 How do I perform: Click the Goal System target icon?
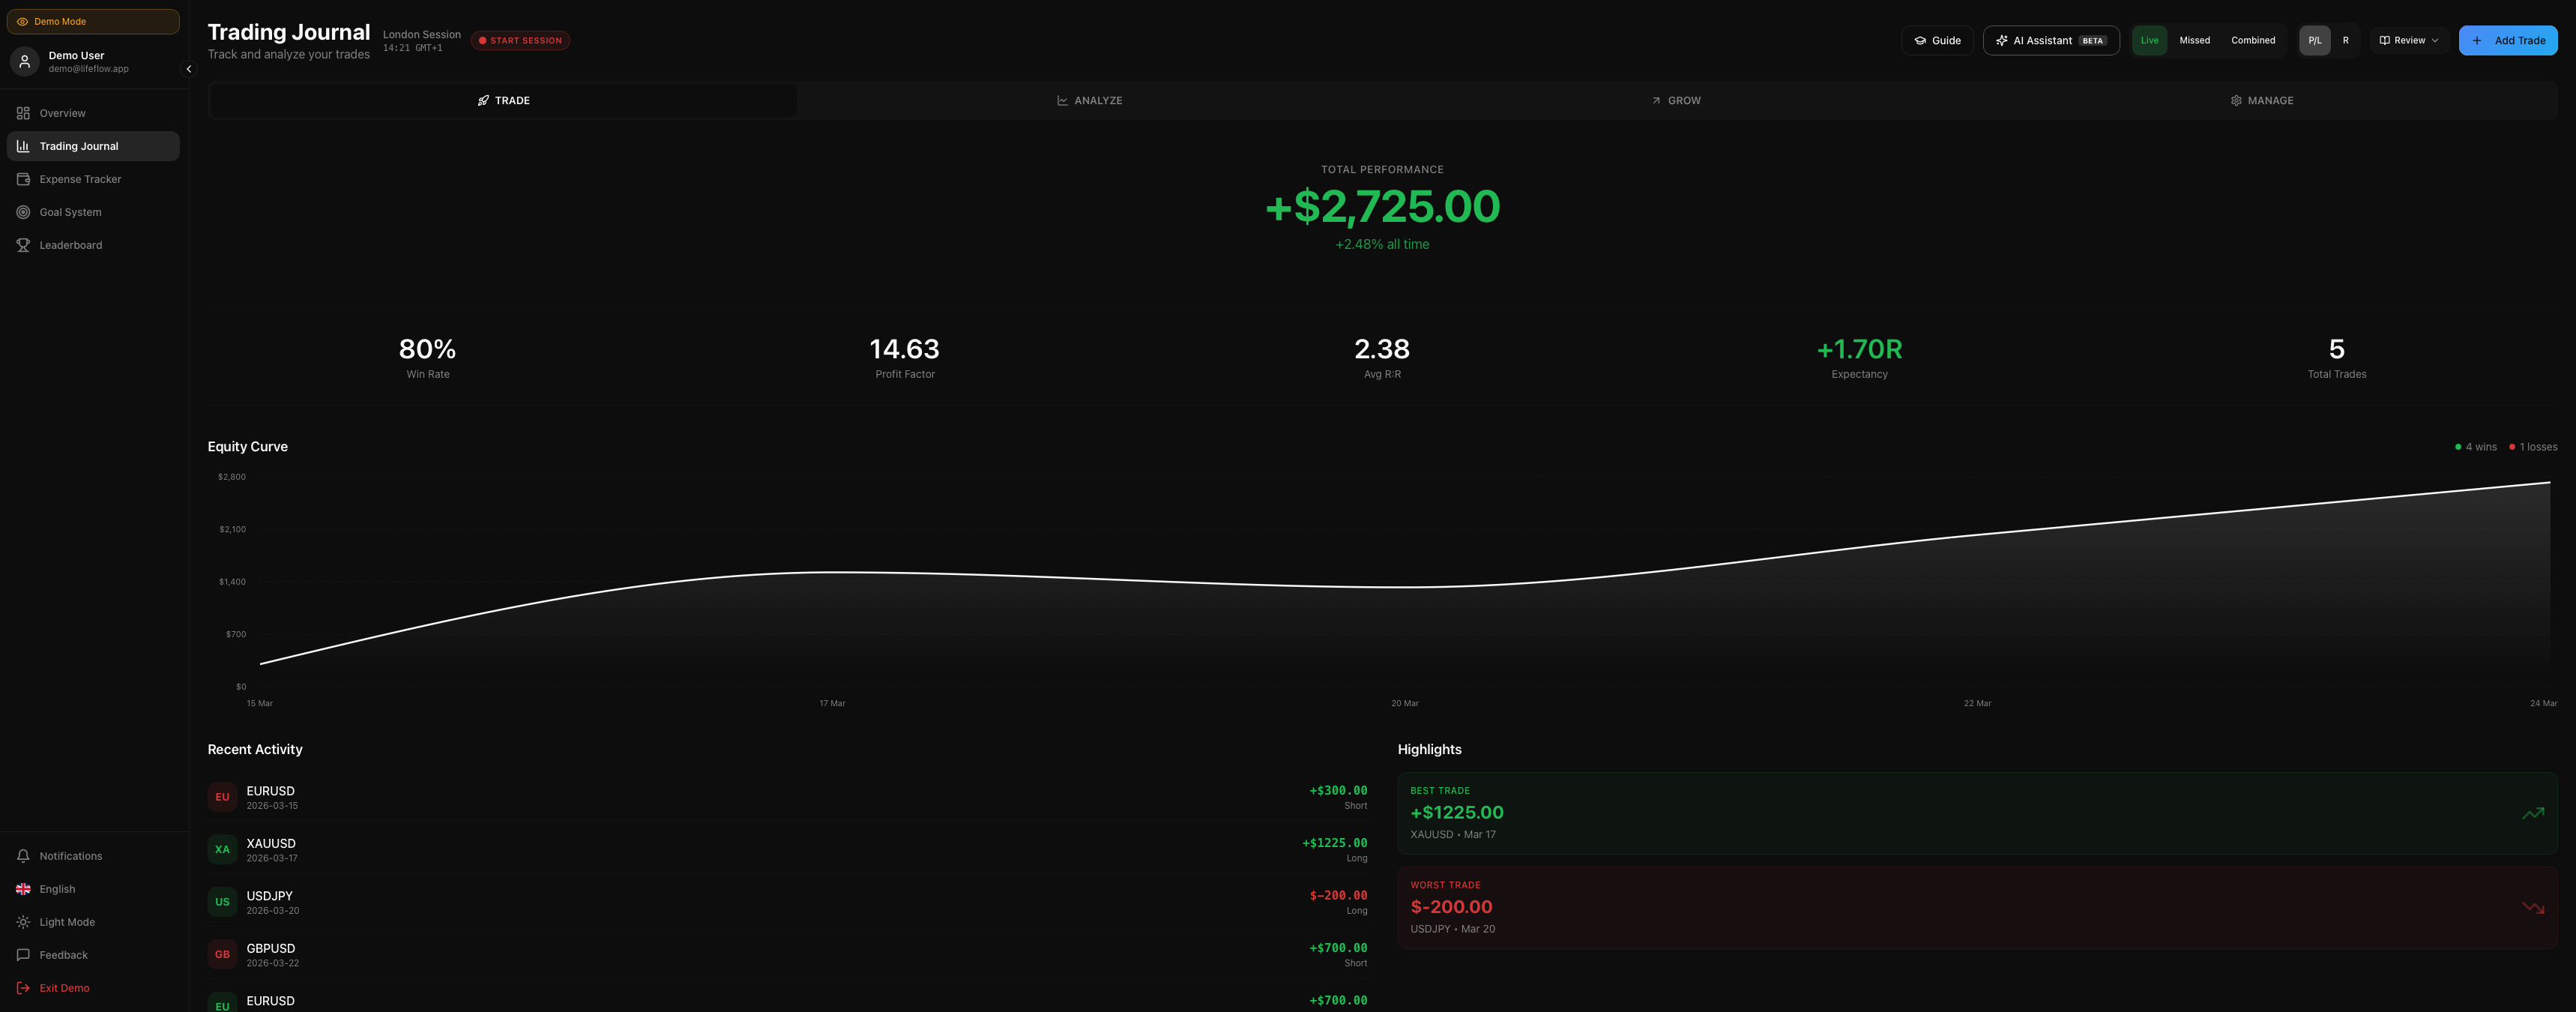pos(23,212)
